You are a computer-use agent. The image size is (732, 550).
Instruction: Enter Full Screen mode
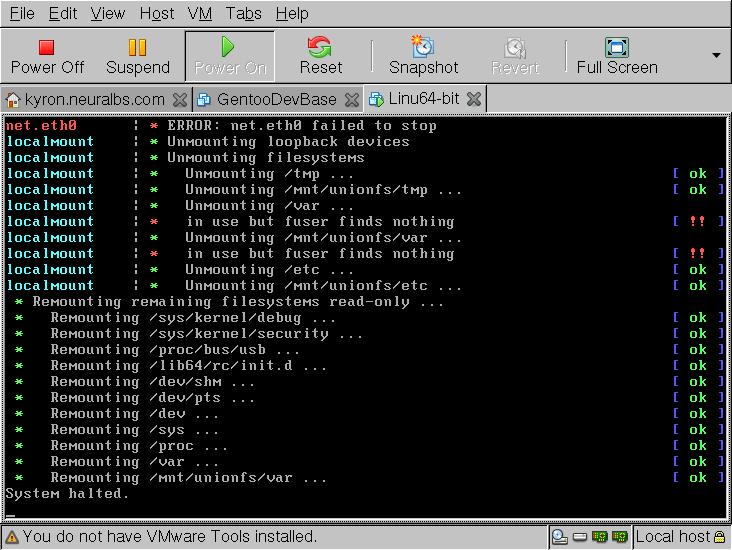[617, 56]
